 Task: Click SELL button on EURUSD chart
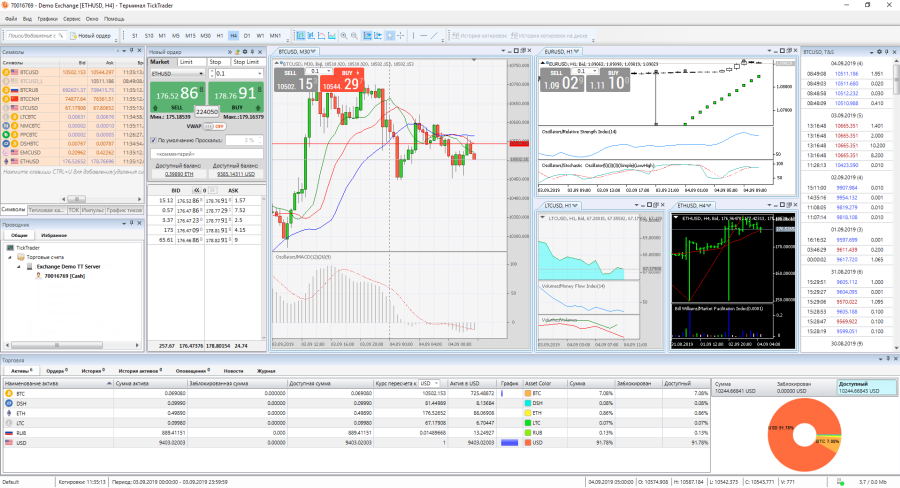coord(562,80)
